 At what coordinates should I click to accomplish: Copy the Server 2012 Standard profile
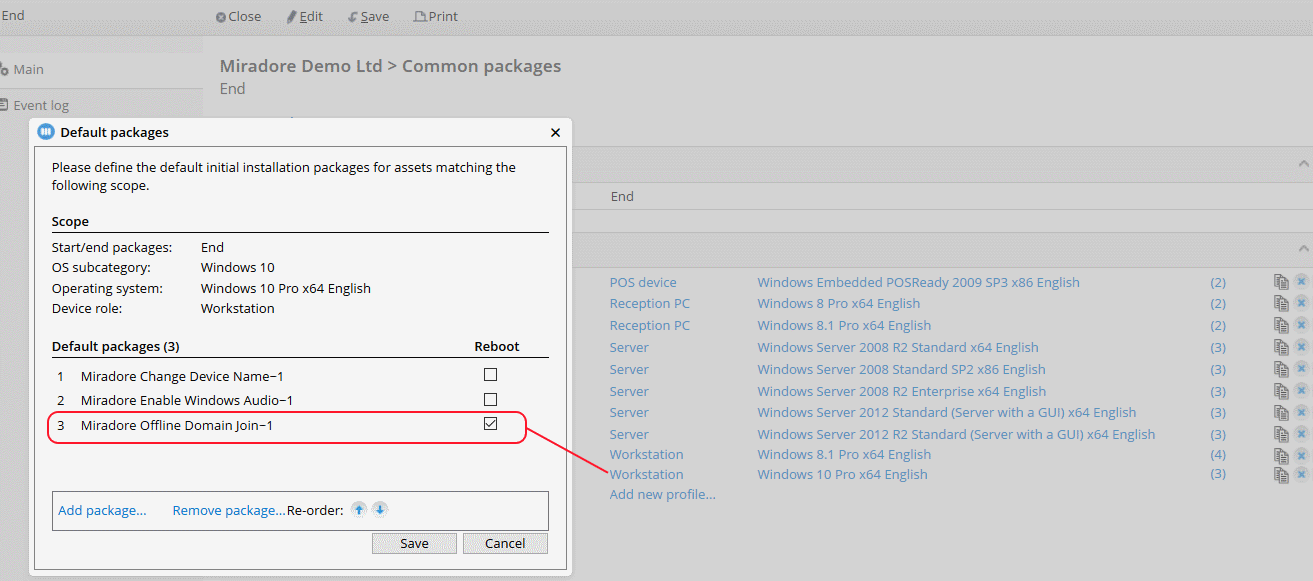pos(1281,412)
